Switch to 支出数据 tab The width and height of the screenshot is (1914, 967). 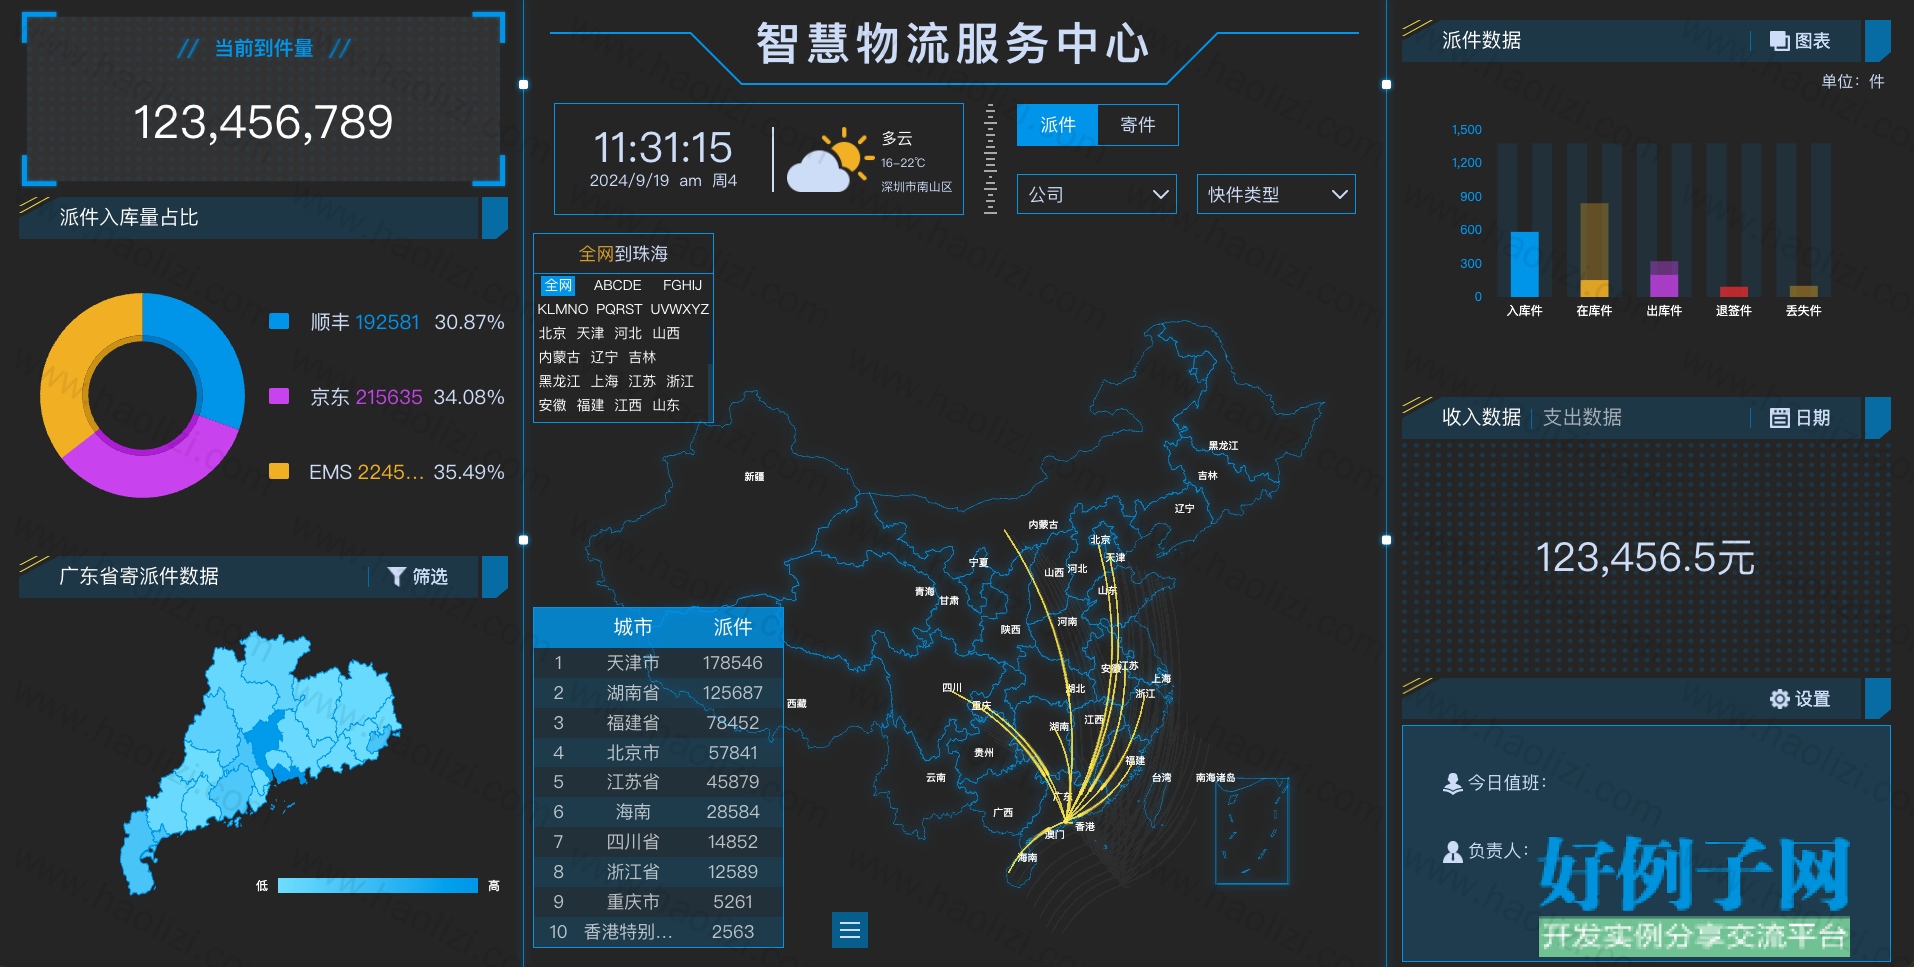(x=1582, y=418)
